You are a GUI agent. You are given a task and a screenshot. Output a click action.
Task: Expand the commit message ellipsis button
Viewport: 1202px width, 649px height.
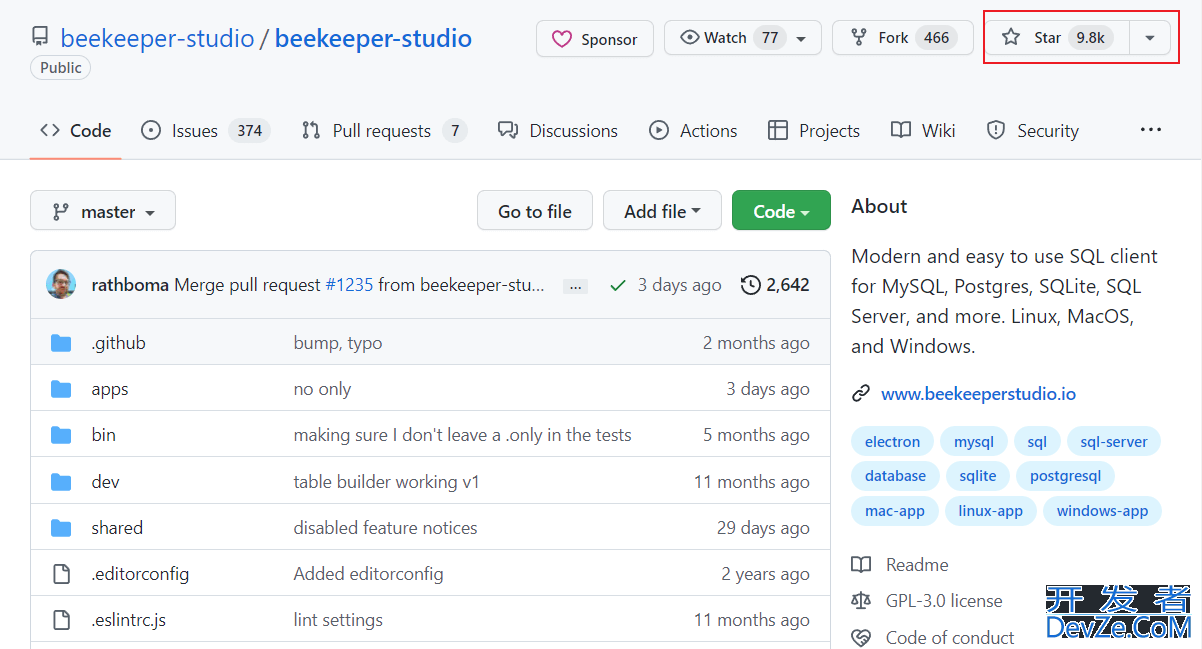point(575,286)
